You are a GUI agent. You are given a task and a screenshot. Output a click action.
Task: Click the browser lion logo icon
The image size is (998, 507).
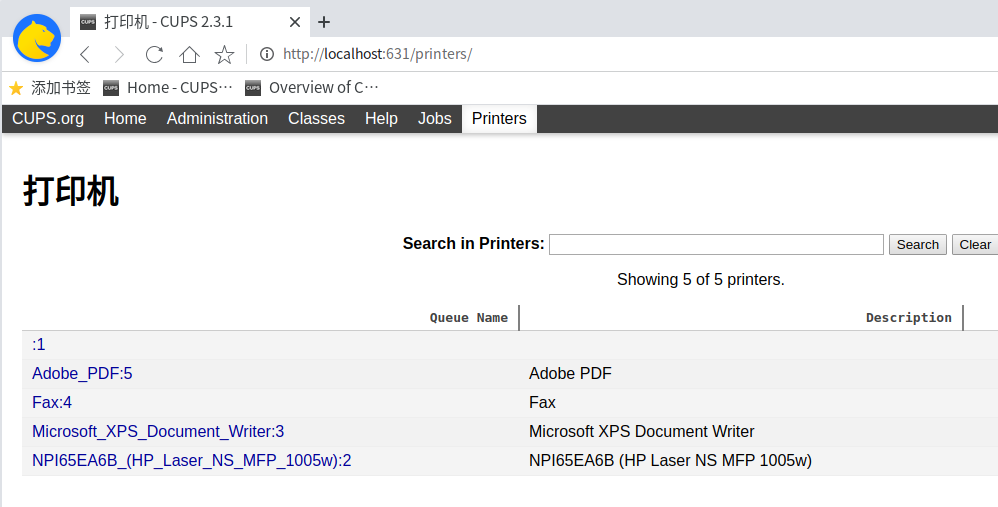click(x=37, y=38)
